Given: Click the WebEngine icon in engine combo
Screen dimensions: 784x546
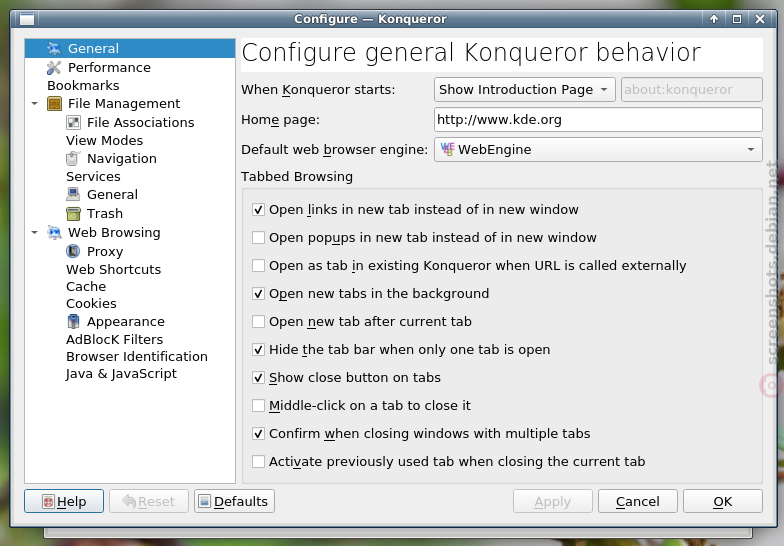Looking at the screenshot, I should pos(447,150).
